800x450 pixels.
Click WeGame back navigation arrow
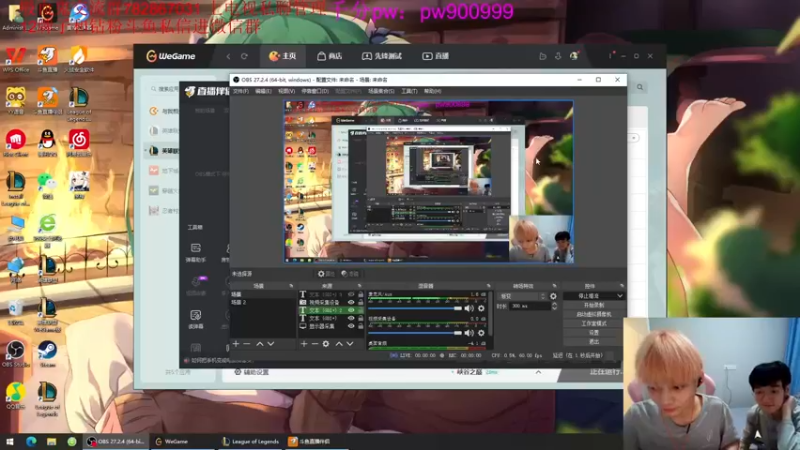coord(228,56)
